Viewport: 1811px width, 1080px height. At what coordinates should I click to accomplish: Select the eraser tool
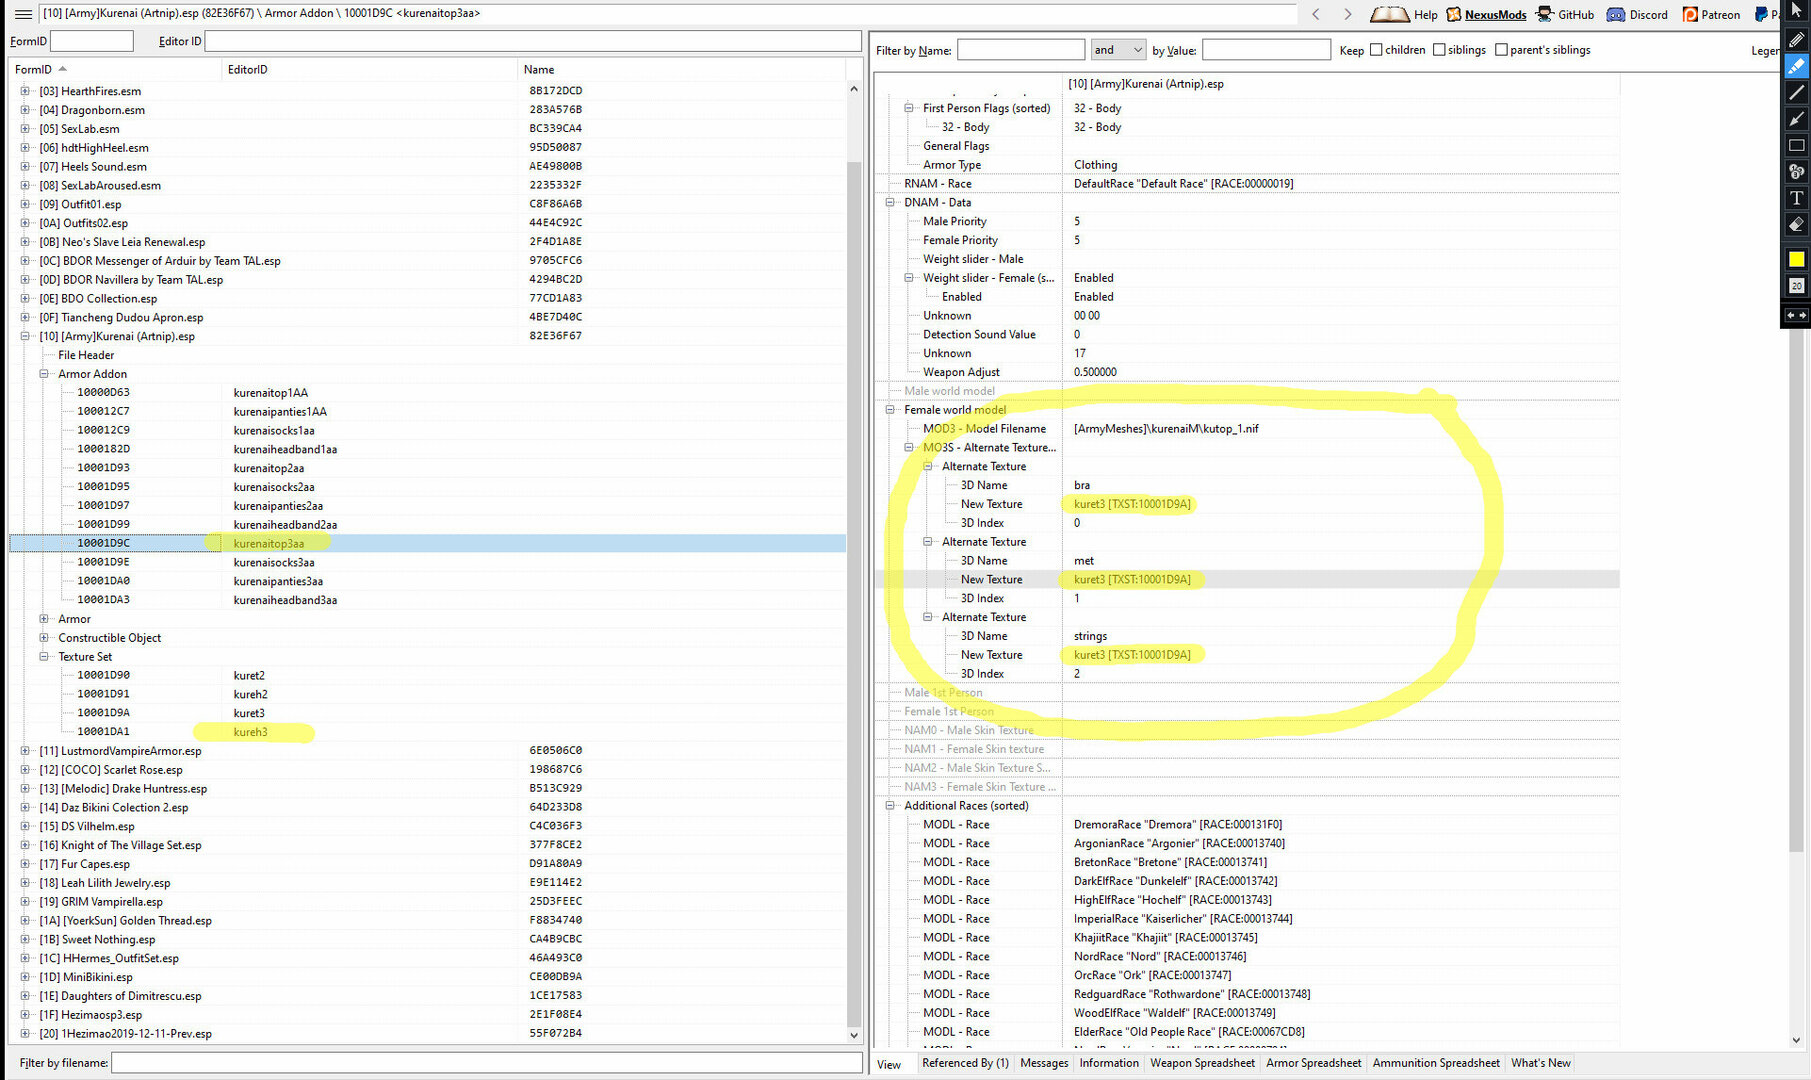(x=1796, y=225)
